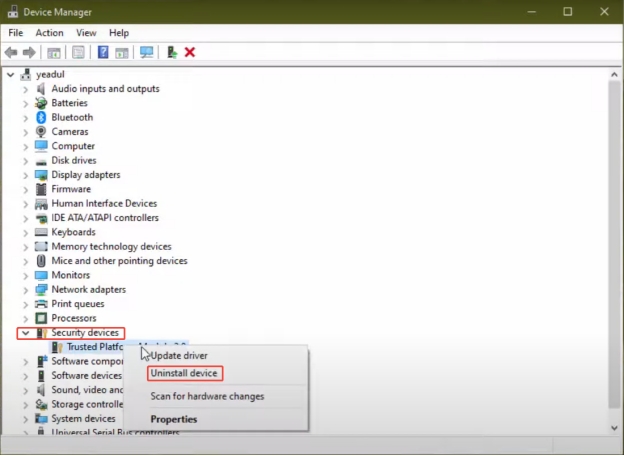Expand the Network adapters chevron
The width and height of the screenshot is (624, 456).
coord(25,290)
